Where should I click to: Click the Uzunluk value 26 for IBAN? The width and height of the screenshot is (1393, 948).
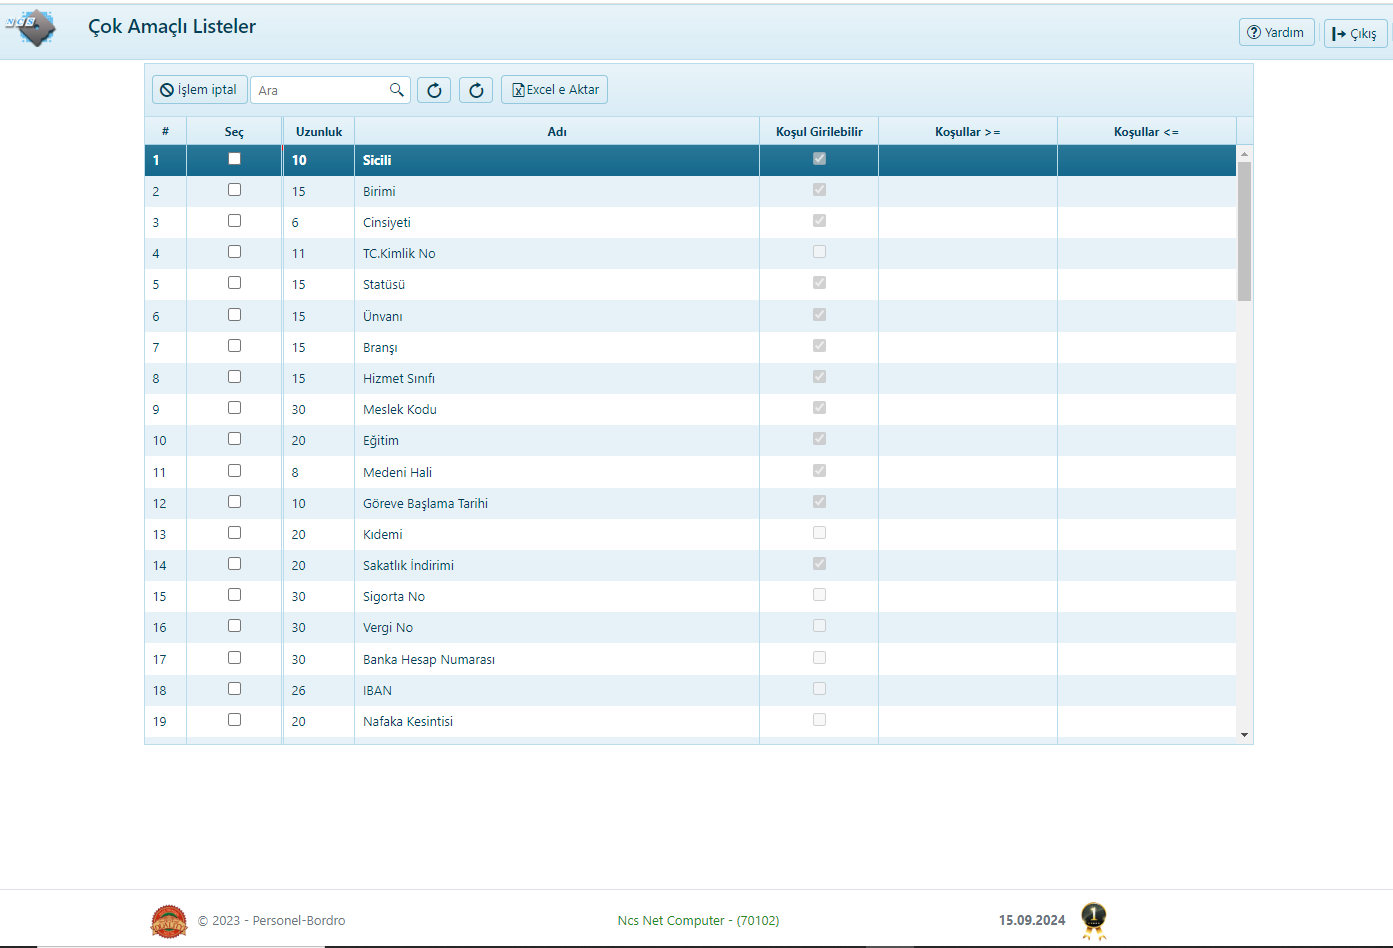pyautogui.click(x=299, y=690)
